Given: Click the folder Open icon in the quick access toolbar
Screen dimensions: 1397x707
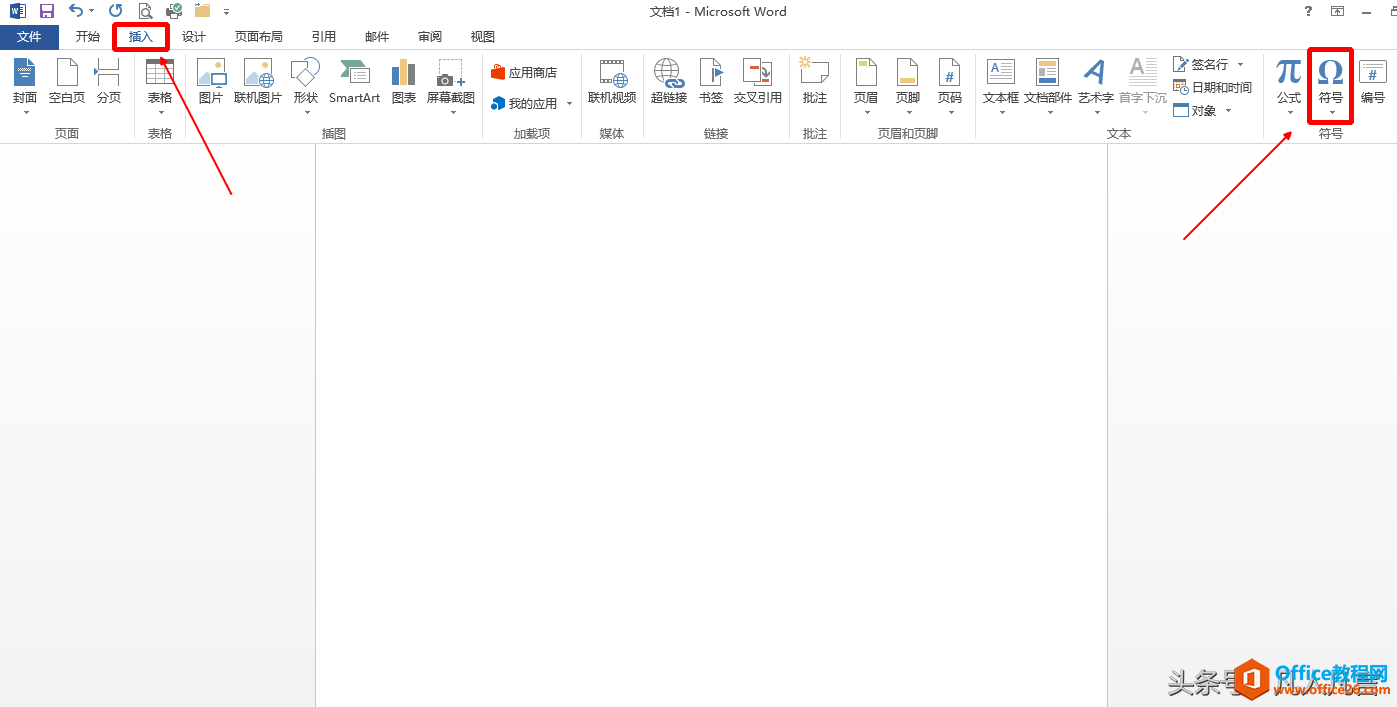Looking at the screenshot, I should [x=203, y=11].
